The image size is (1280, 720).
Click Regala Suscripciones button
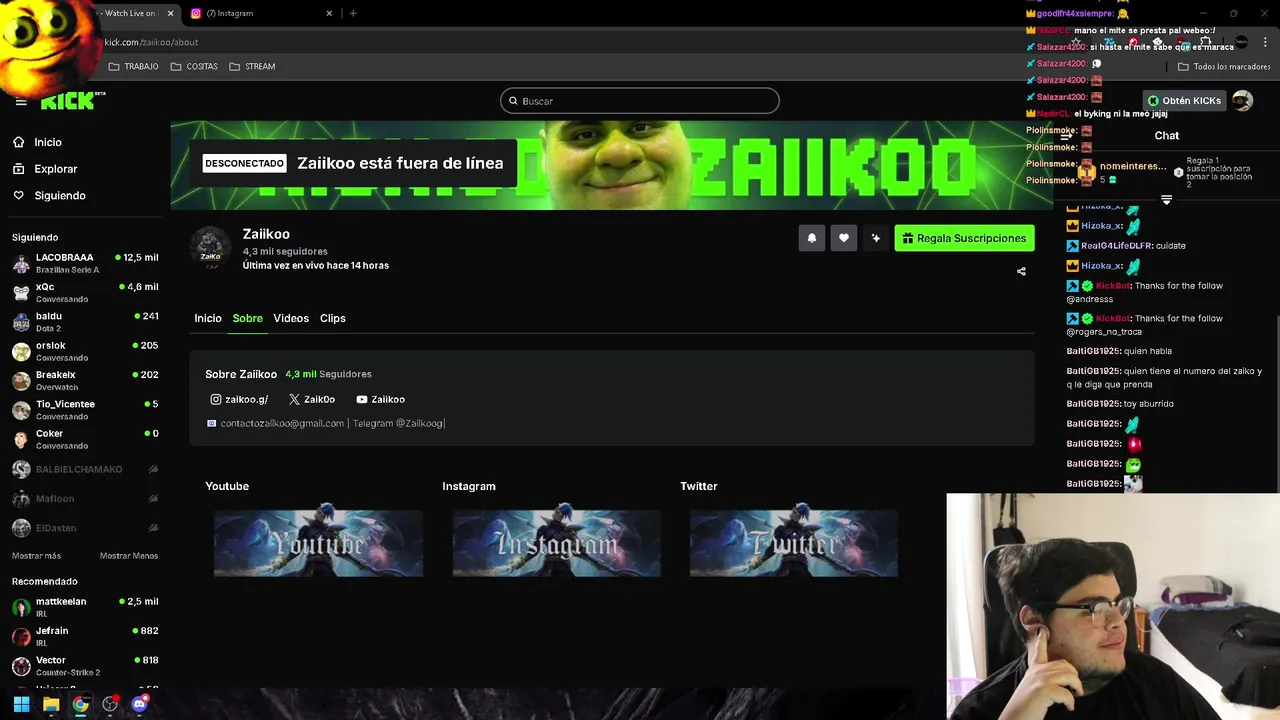(964, 238)
